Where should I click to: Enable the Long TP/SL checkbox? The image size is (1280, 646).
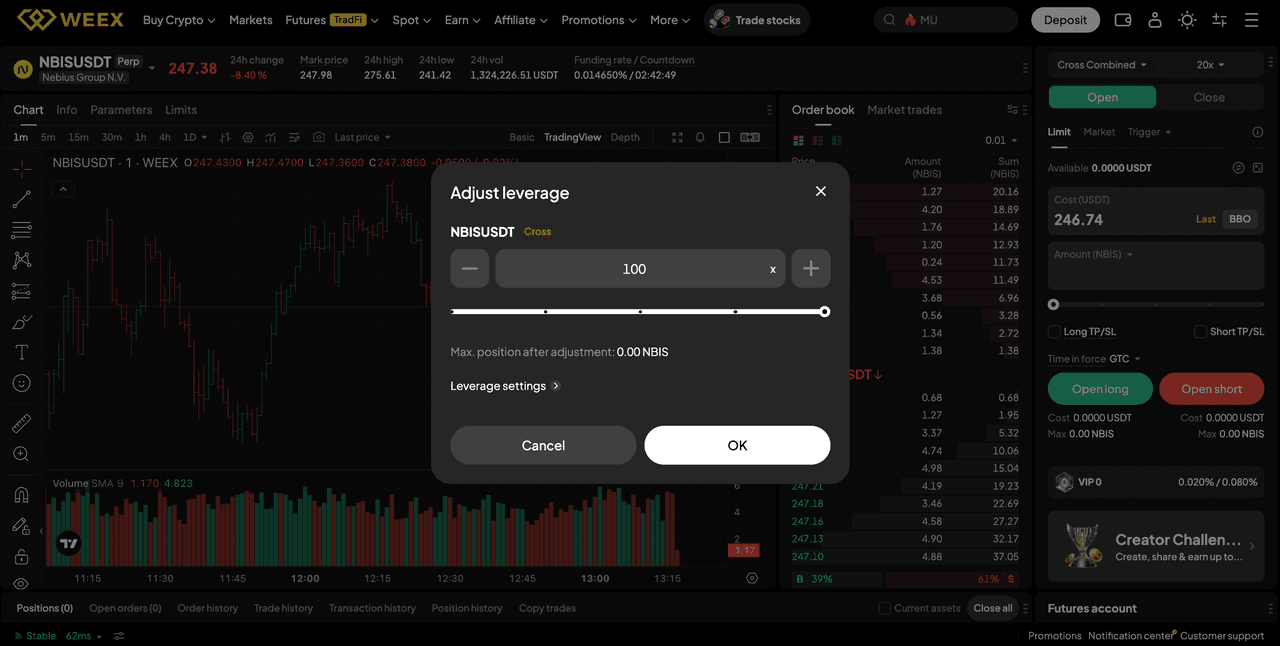tap(1054, 331)
